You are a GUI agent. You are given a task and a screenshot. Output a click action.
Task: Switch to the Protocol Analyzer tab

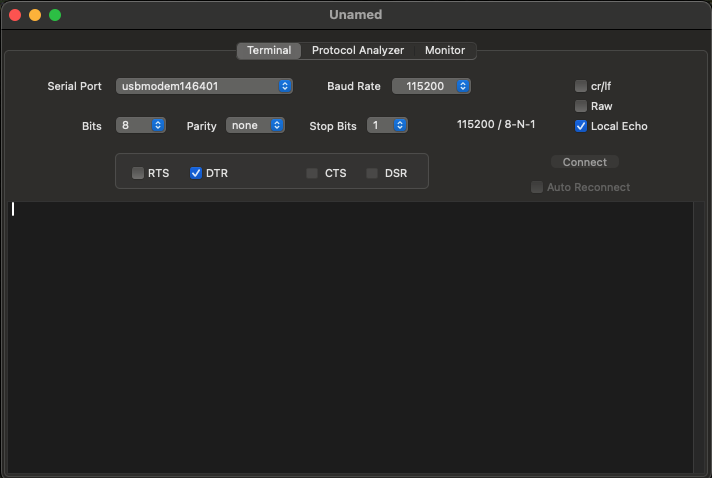point(358,50)
